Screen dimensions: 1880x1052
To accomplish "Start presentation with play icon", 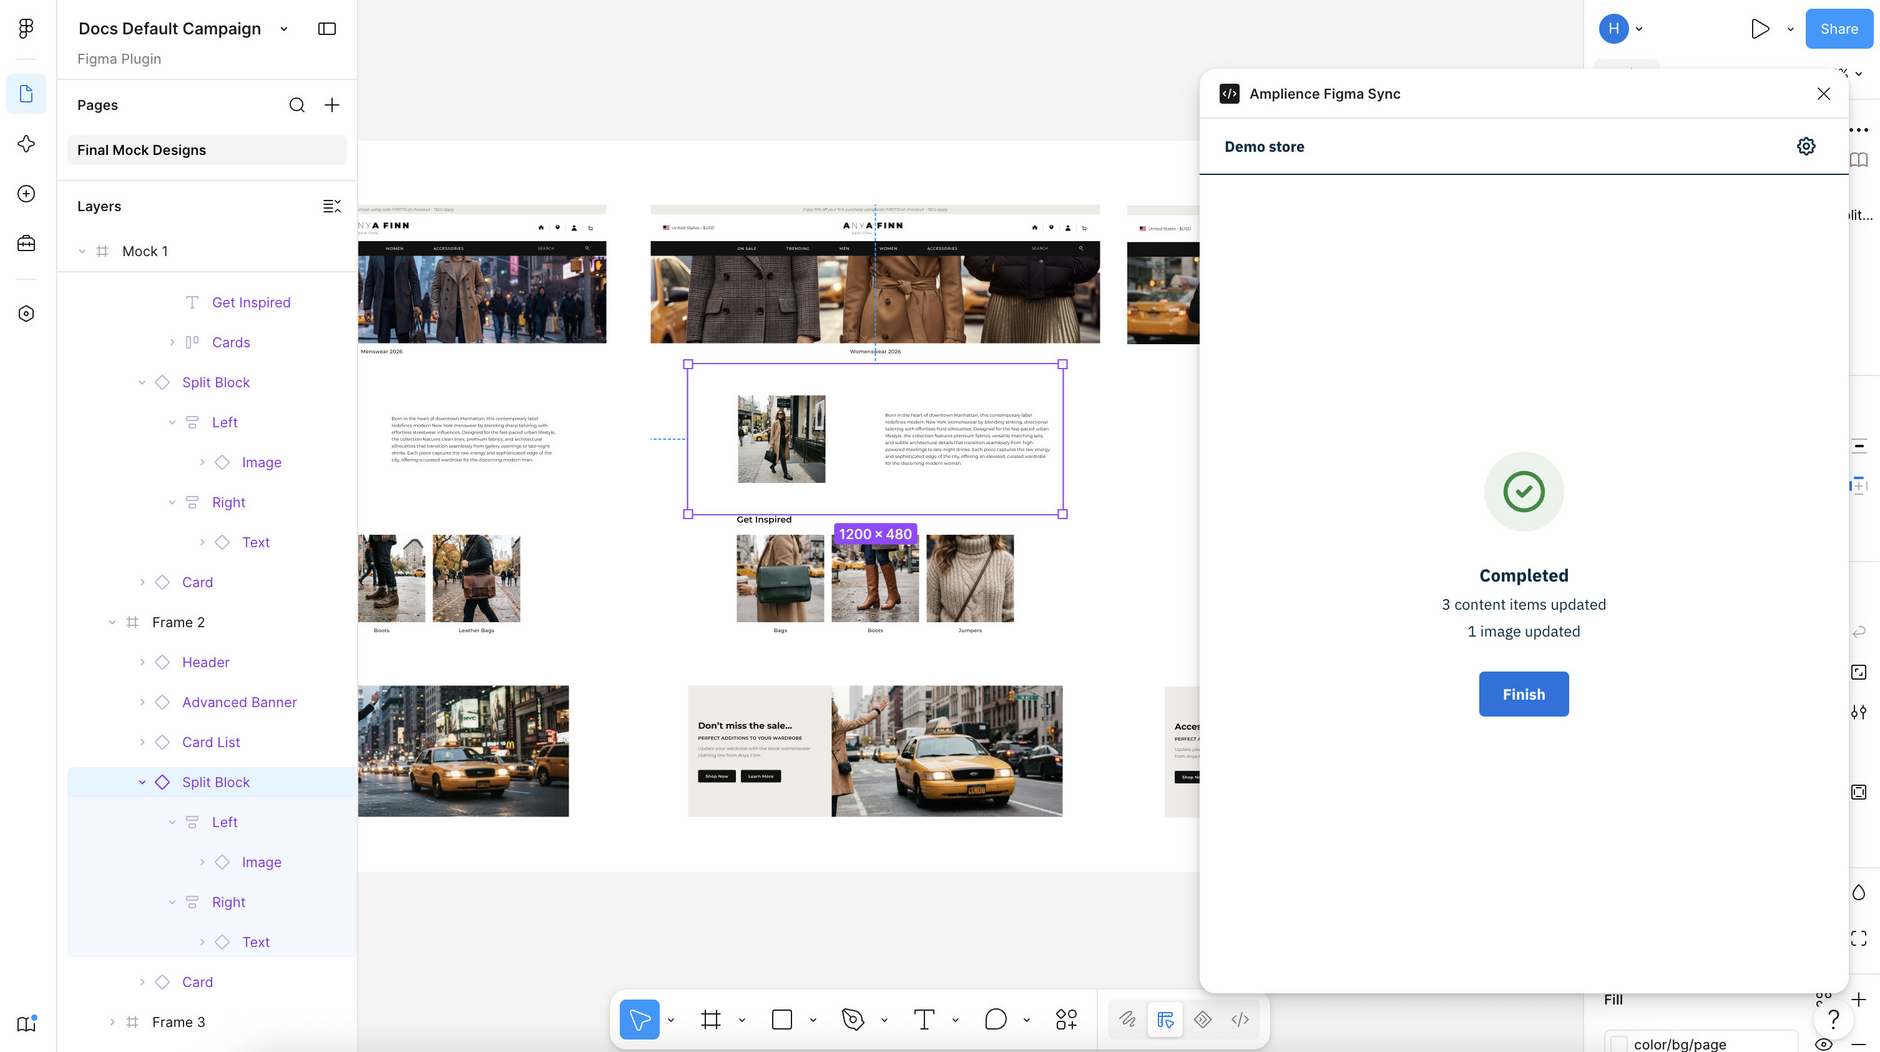I will (x=1760, y=29).
